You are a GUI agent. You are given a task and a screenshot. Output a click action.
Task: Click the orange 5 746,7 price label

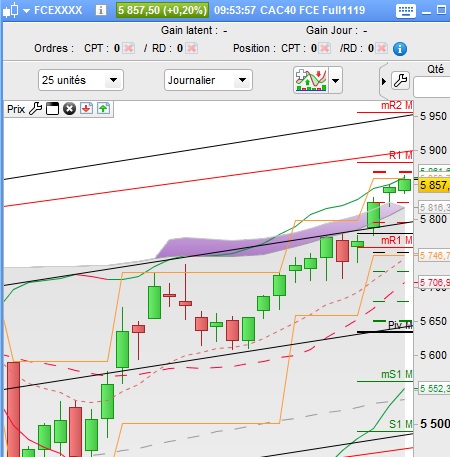[434, 256]
